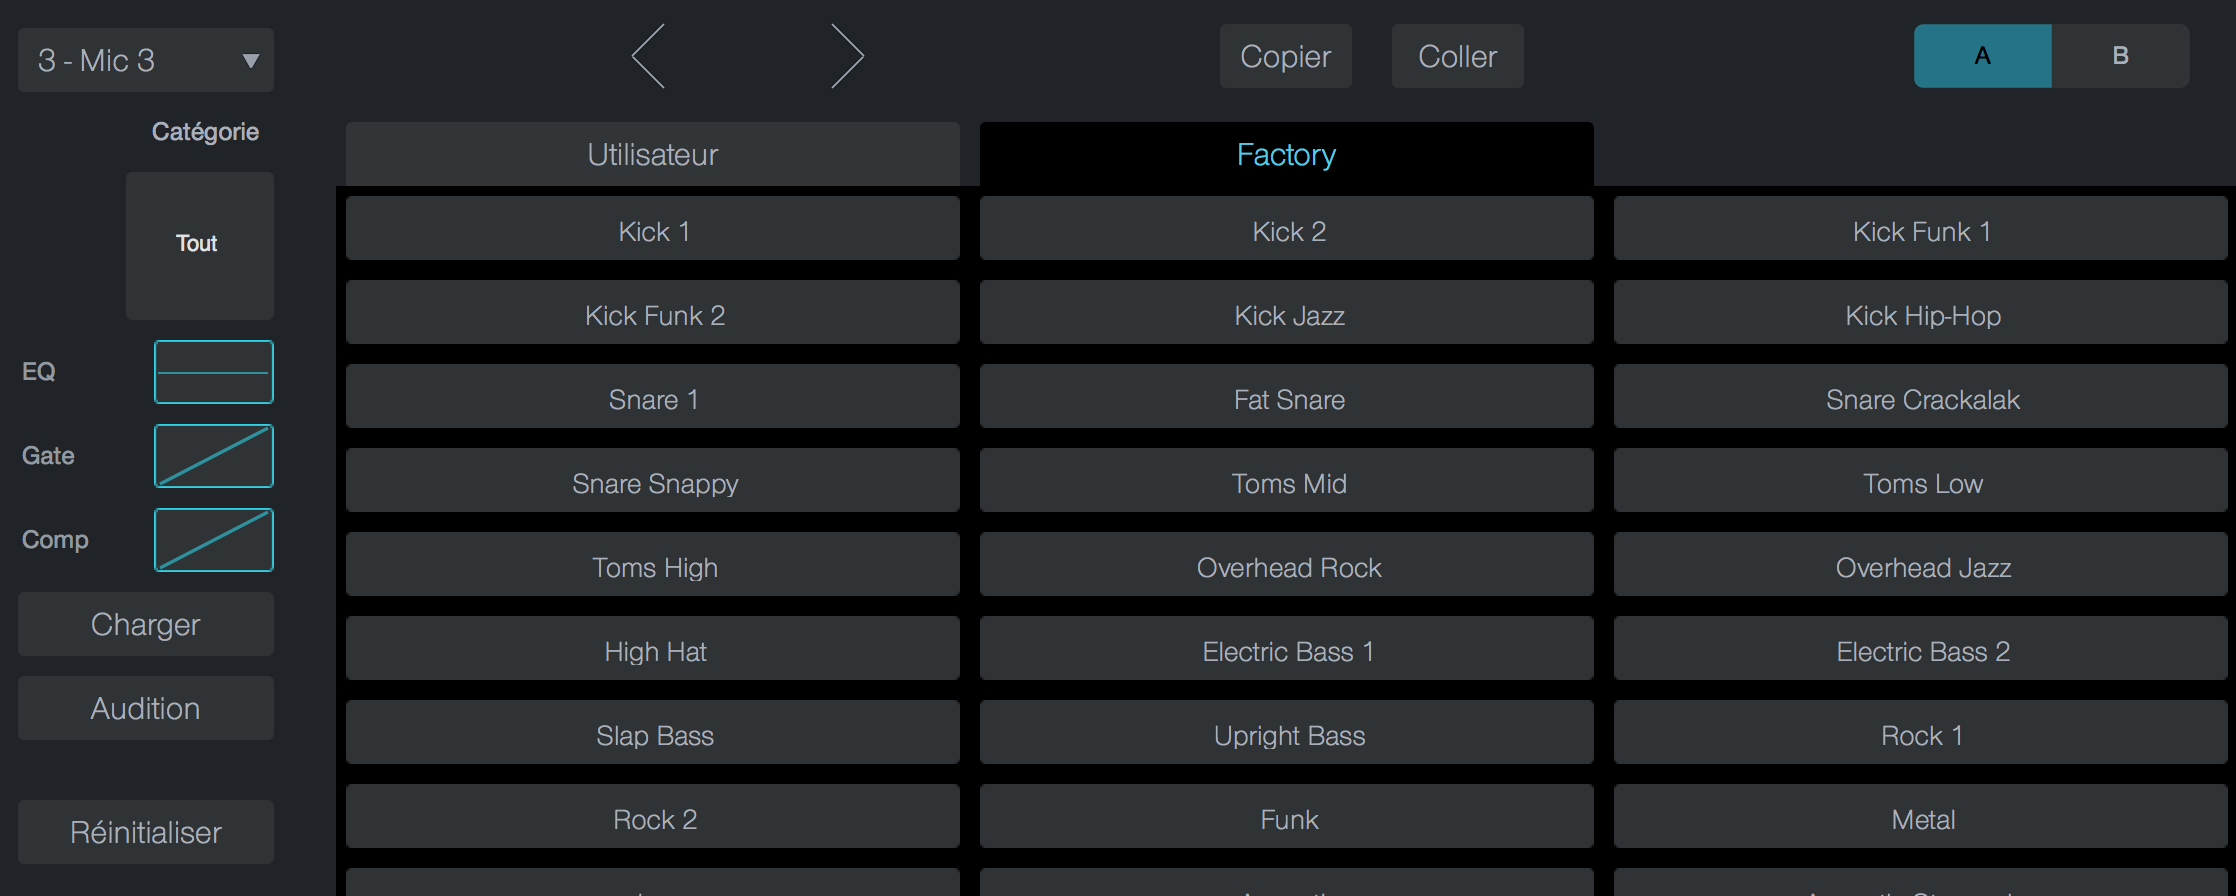The height and width of the screenshot is (896, 2236).
Task: Pick the Fat Snare preset
Action: point(1287,396)
